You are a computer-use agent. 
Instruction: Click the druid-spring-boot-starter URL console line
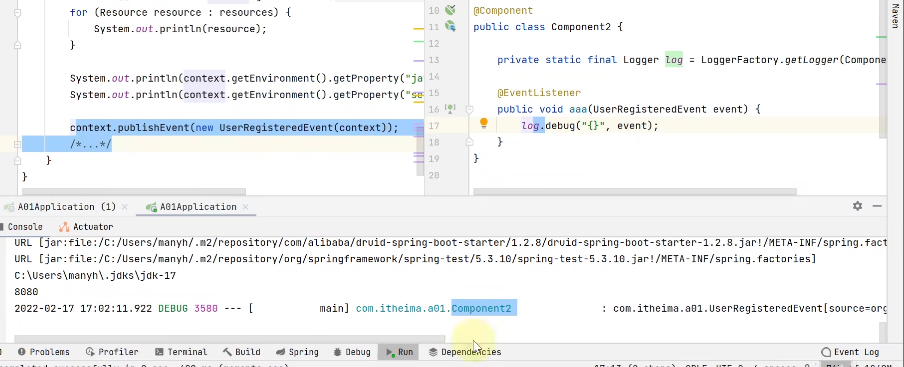[450, 243]
